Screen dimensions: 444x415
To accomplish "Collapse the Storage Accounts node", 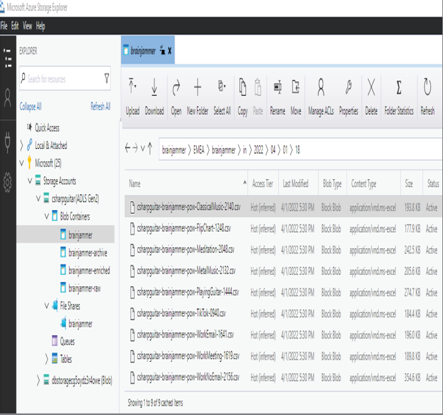I will point(30,181).
